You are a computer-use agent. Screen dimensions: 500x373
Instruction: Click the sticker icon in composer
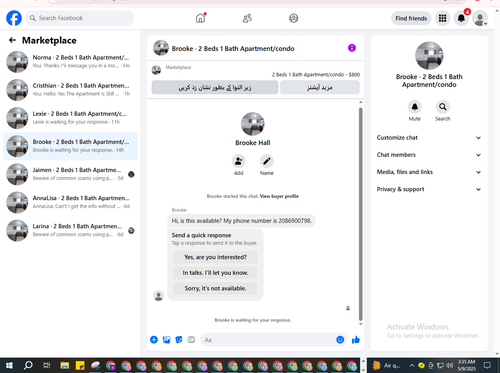[x=179, y=340]
